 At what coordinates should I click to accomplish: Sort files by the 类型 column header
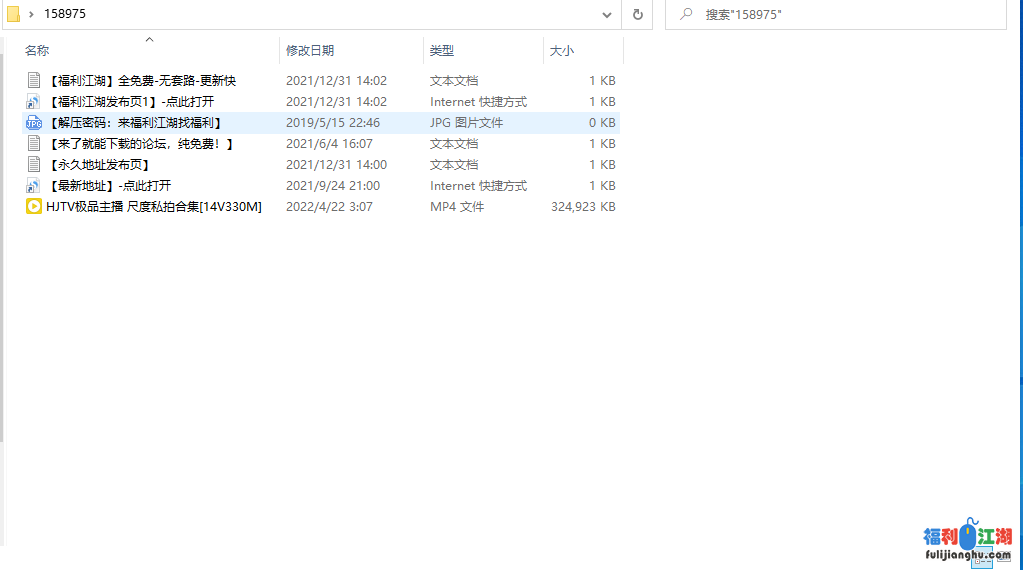pos(442,50)
